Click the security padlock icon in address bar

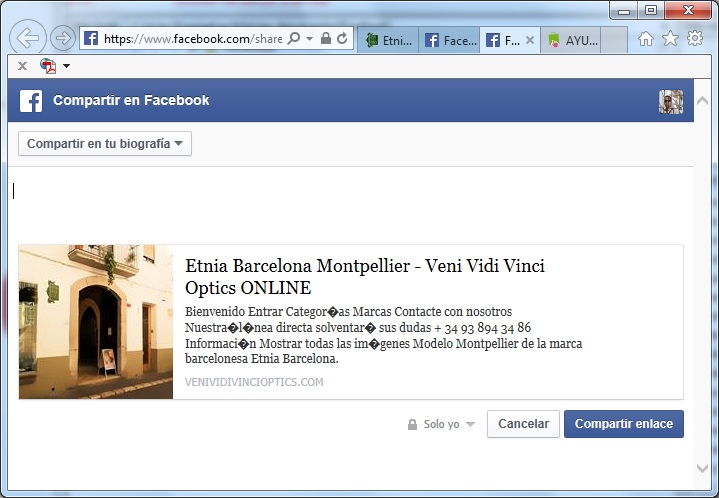point(326,38)
